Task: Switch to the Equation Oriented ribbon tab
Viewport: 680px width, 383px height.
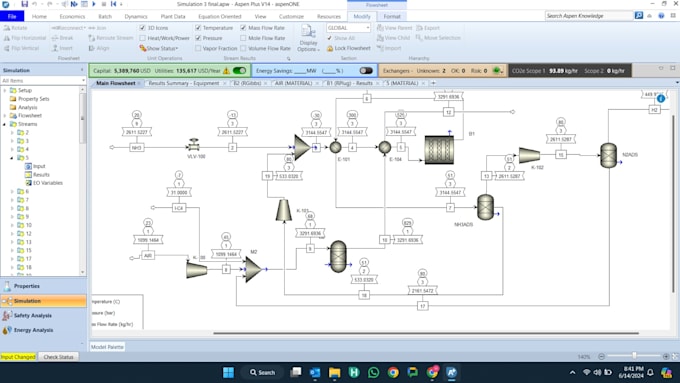Action: tap(219, 16)
